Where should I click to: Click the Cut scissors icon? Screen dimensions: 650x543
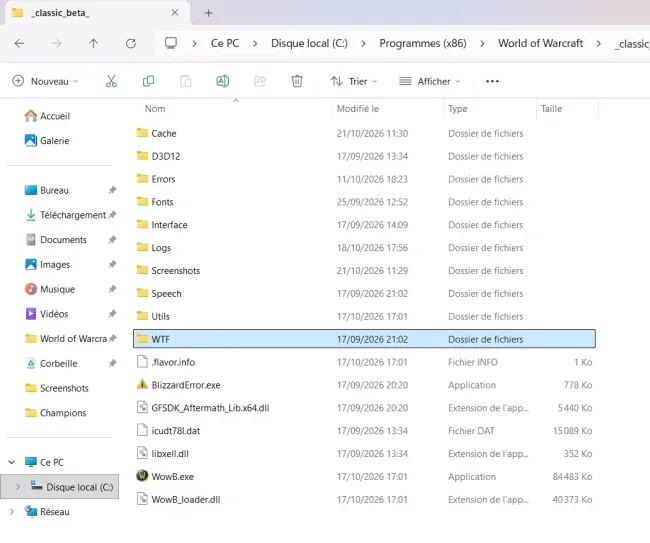111,81
